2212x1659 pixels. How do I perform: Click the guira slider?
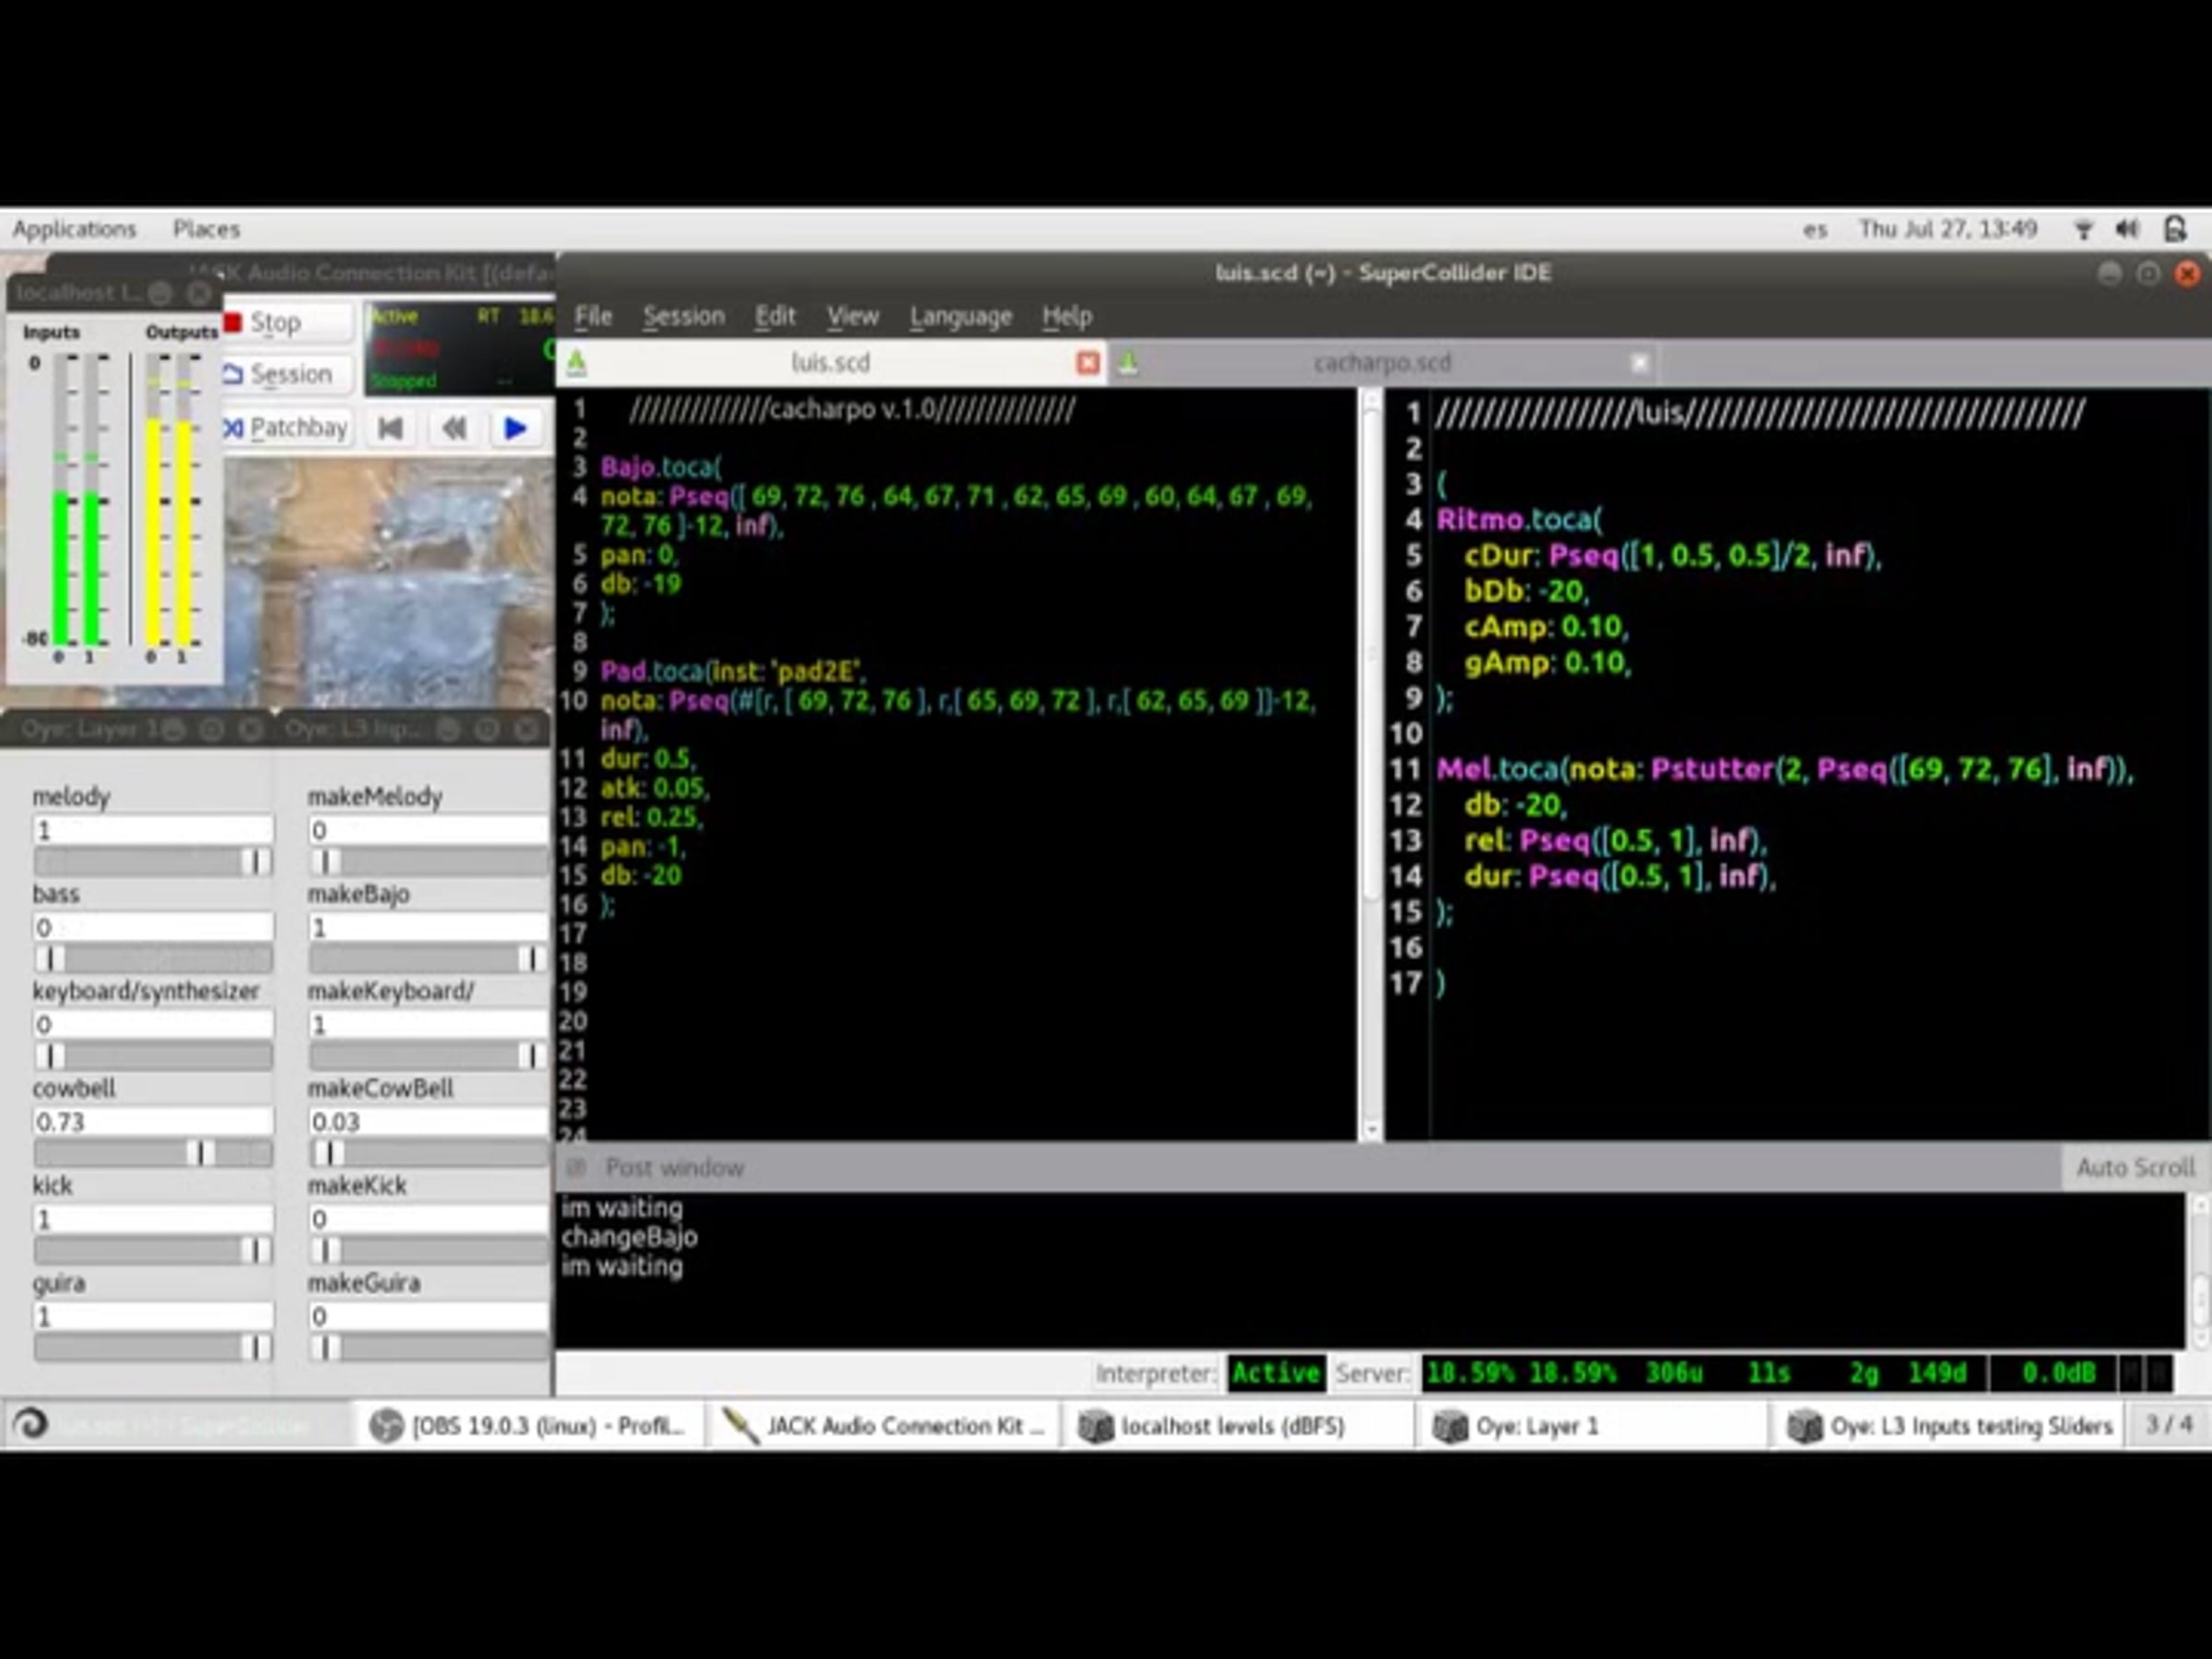(153, 1348)
